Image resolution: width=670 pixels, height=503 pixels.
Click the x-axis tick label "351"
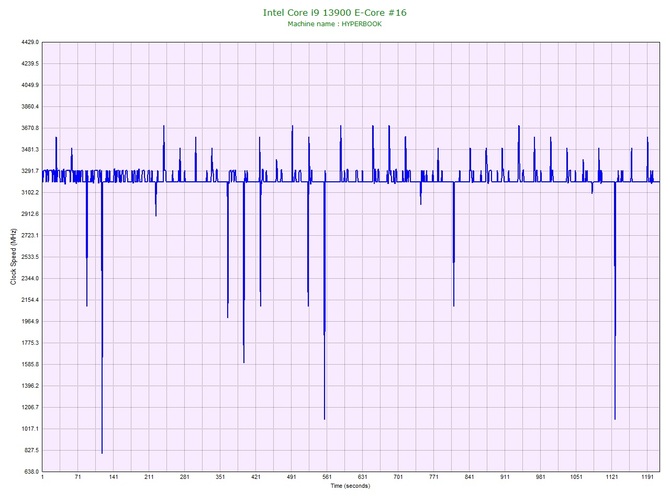click(x=220, y=477)
